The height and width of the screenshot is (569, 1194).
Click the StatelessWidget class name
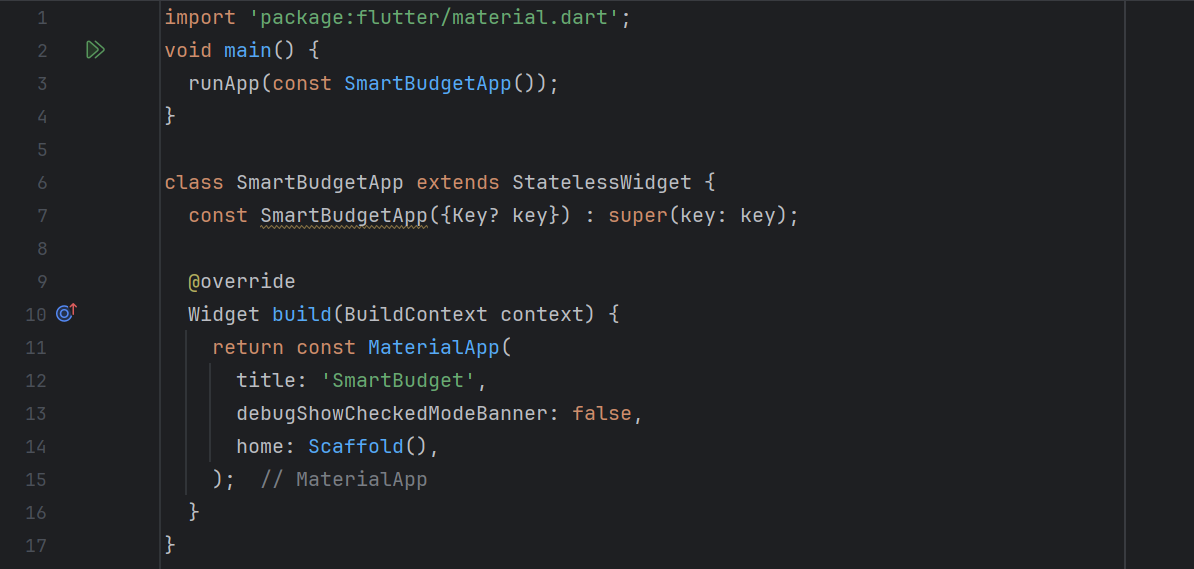coord(602,183)
